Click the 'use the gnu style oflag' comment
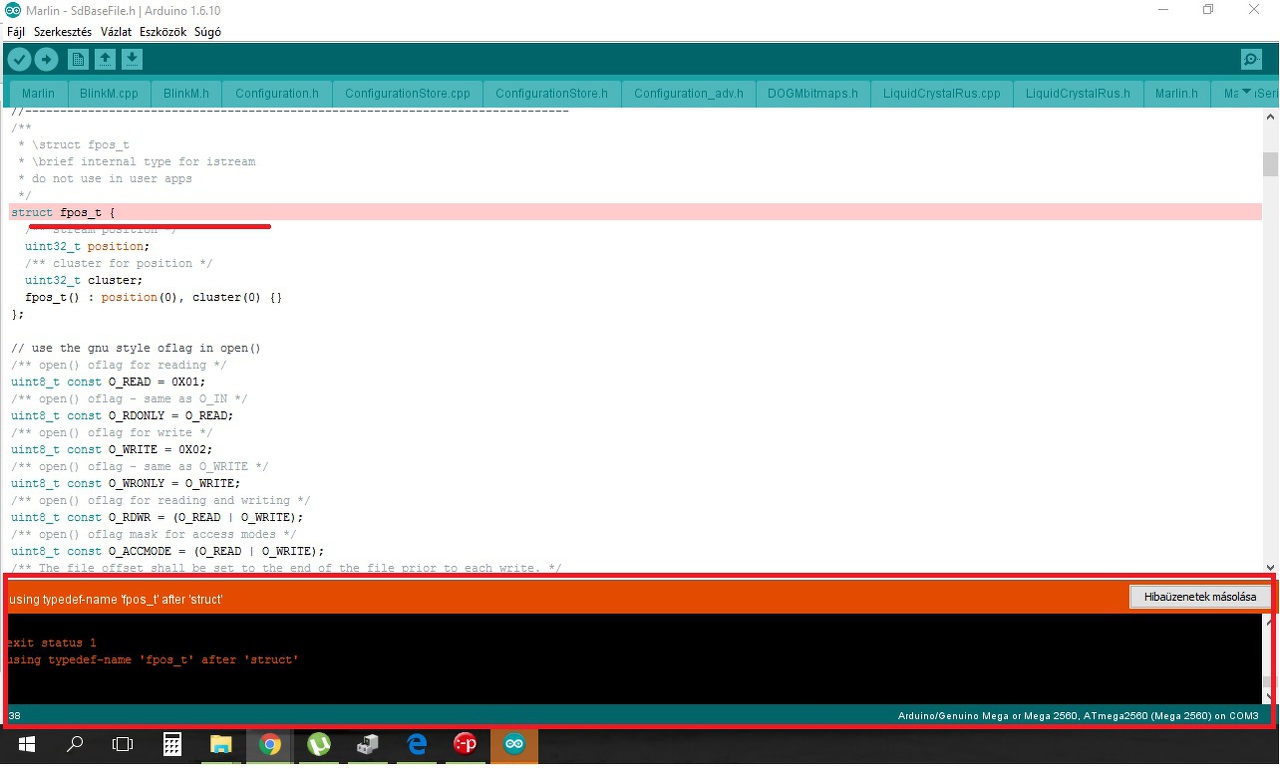Screen dimensions: 1280x769 coord(136,348)
